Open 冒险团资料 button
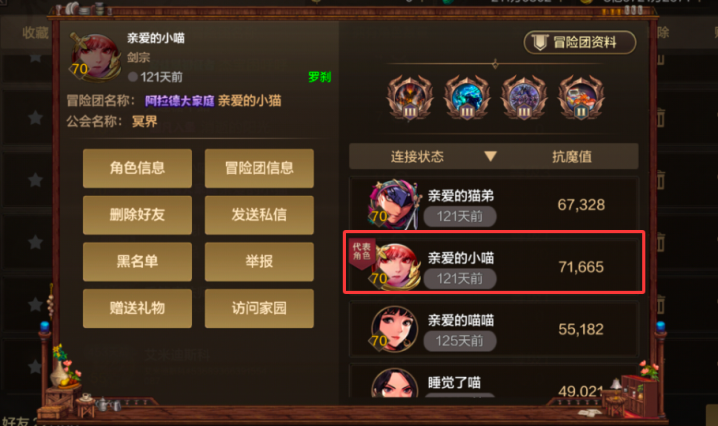This screenshot has height=426, width=718. point(580,43)
